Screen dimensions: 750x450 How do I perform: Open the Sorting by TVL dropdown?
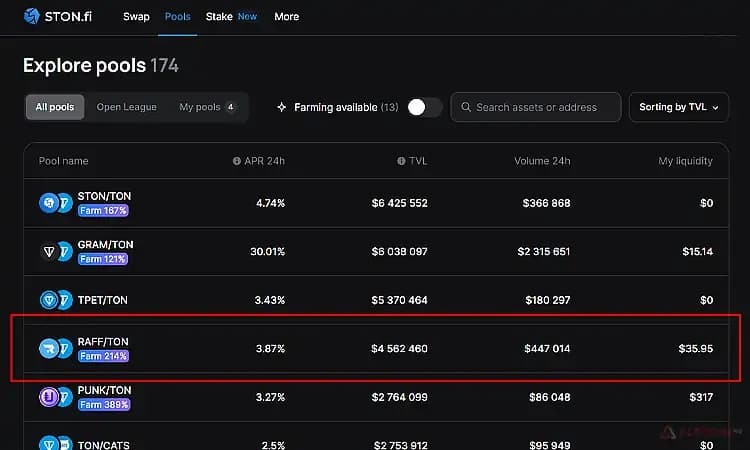[679, 107]
